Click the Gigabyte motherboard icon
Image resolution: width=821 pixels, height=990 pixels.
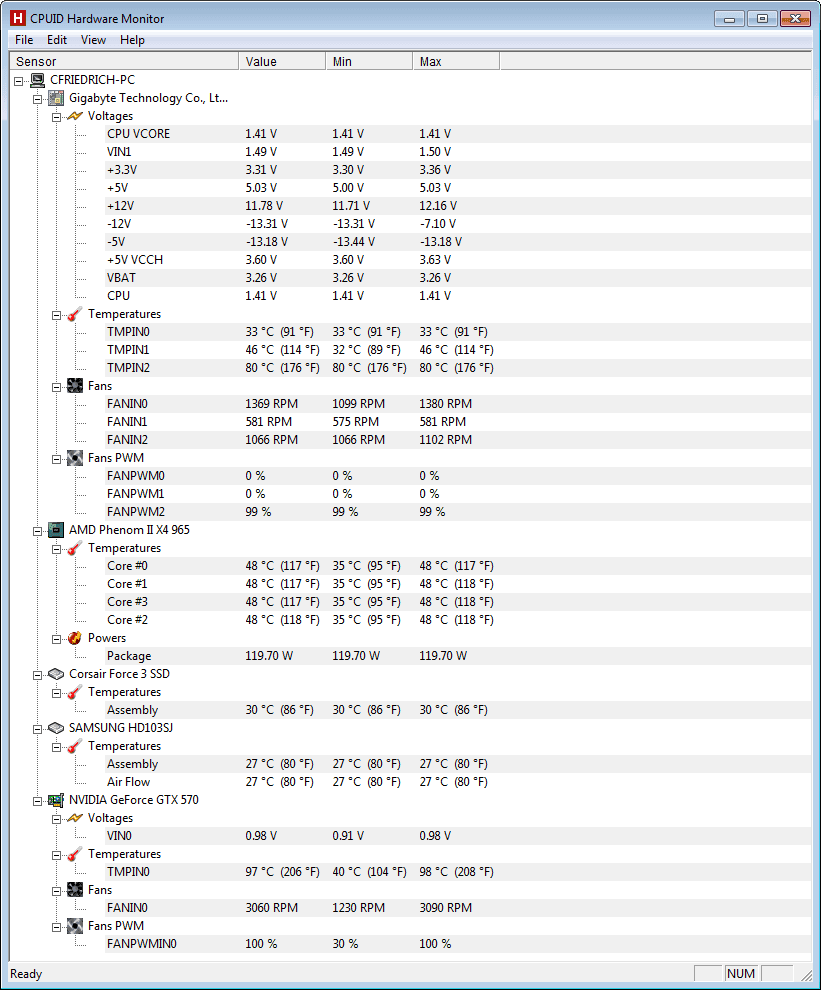tap(57, 98)
